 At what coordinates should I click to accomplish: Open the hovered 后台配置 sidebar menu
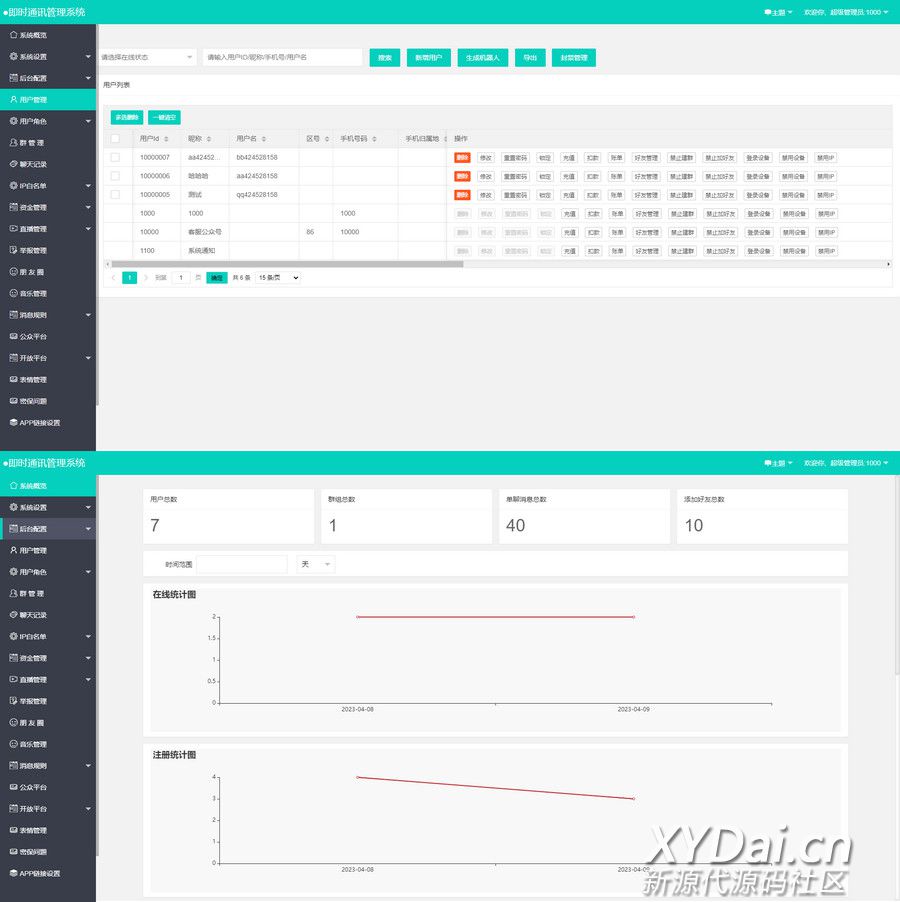click(x=48, y=529)
